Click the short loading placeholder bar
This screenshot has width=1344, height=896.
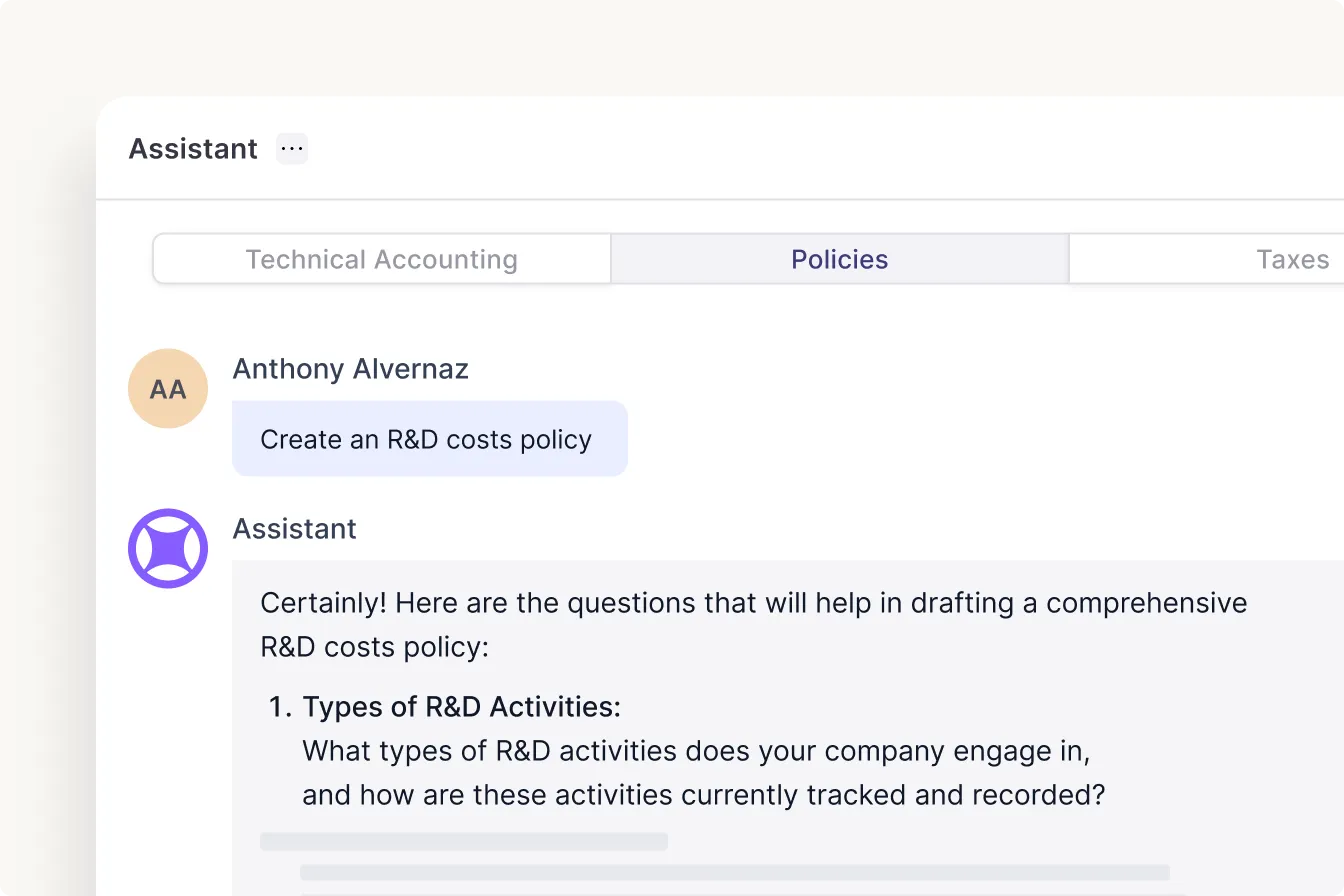point(463,842)
